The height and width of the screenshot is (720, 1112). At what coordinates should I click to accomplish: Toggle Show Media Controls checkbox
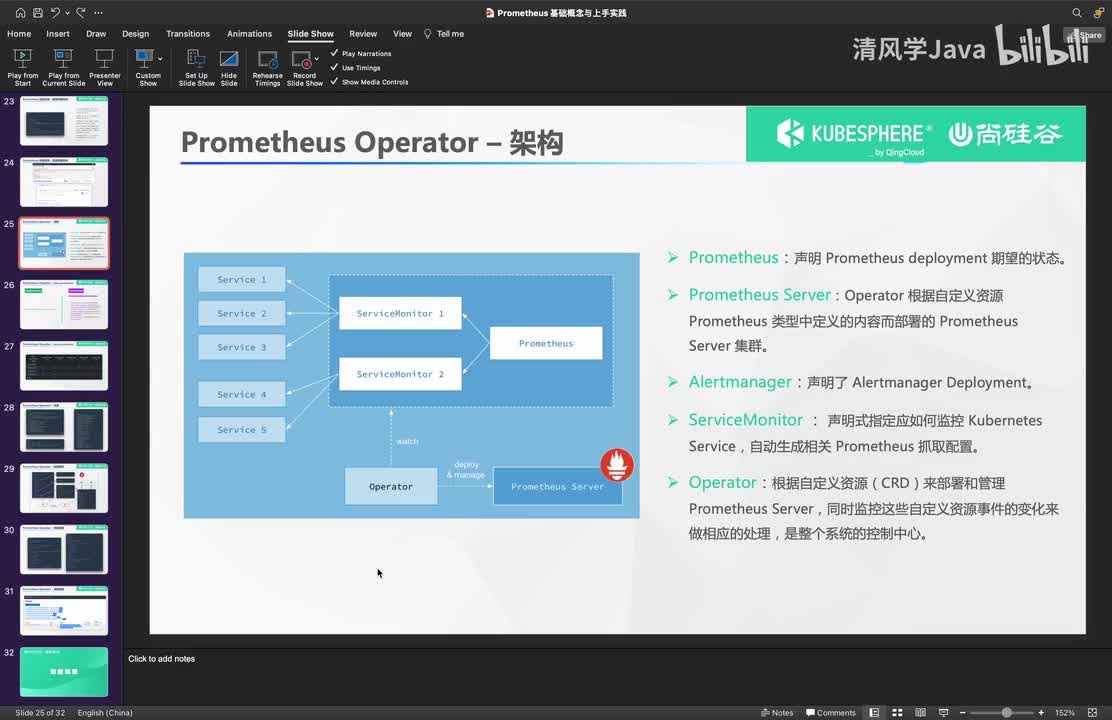pyautogui.click(x=335, y=82)
